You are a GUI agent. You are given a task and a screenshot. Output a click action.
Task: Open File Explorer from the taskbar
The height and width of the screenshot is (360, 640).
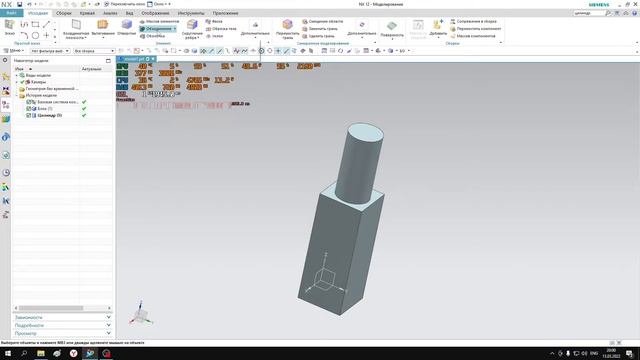tap(40, 353)
